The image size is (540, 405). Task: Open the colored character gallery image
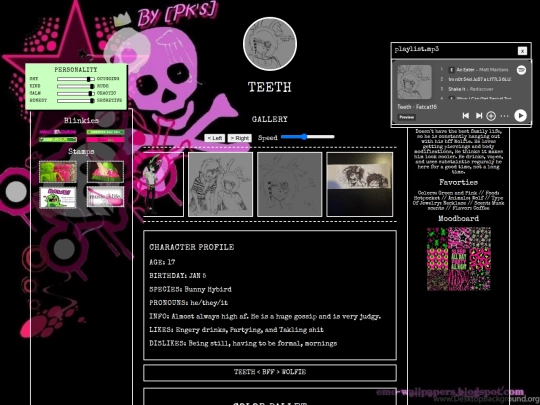click(x=163, y=184)
